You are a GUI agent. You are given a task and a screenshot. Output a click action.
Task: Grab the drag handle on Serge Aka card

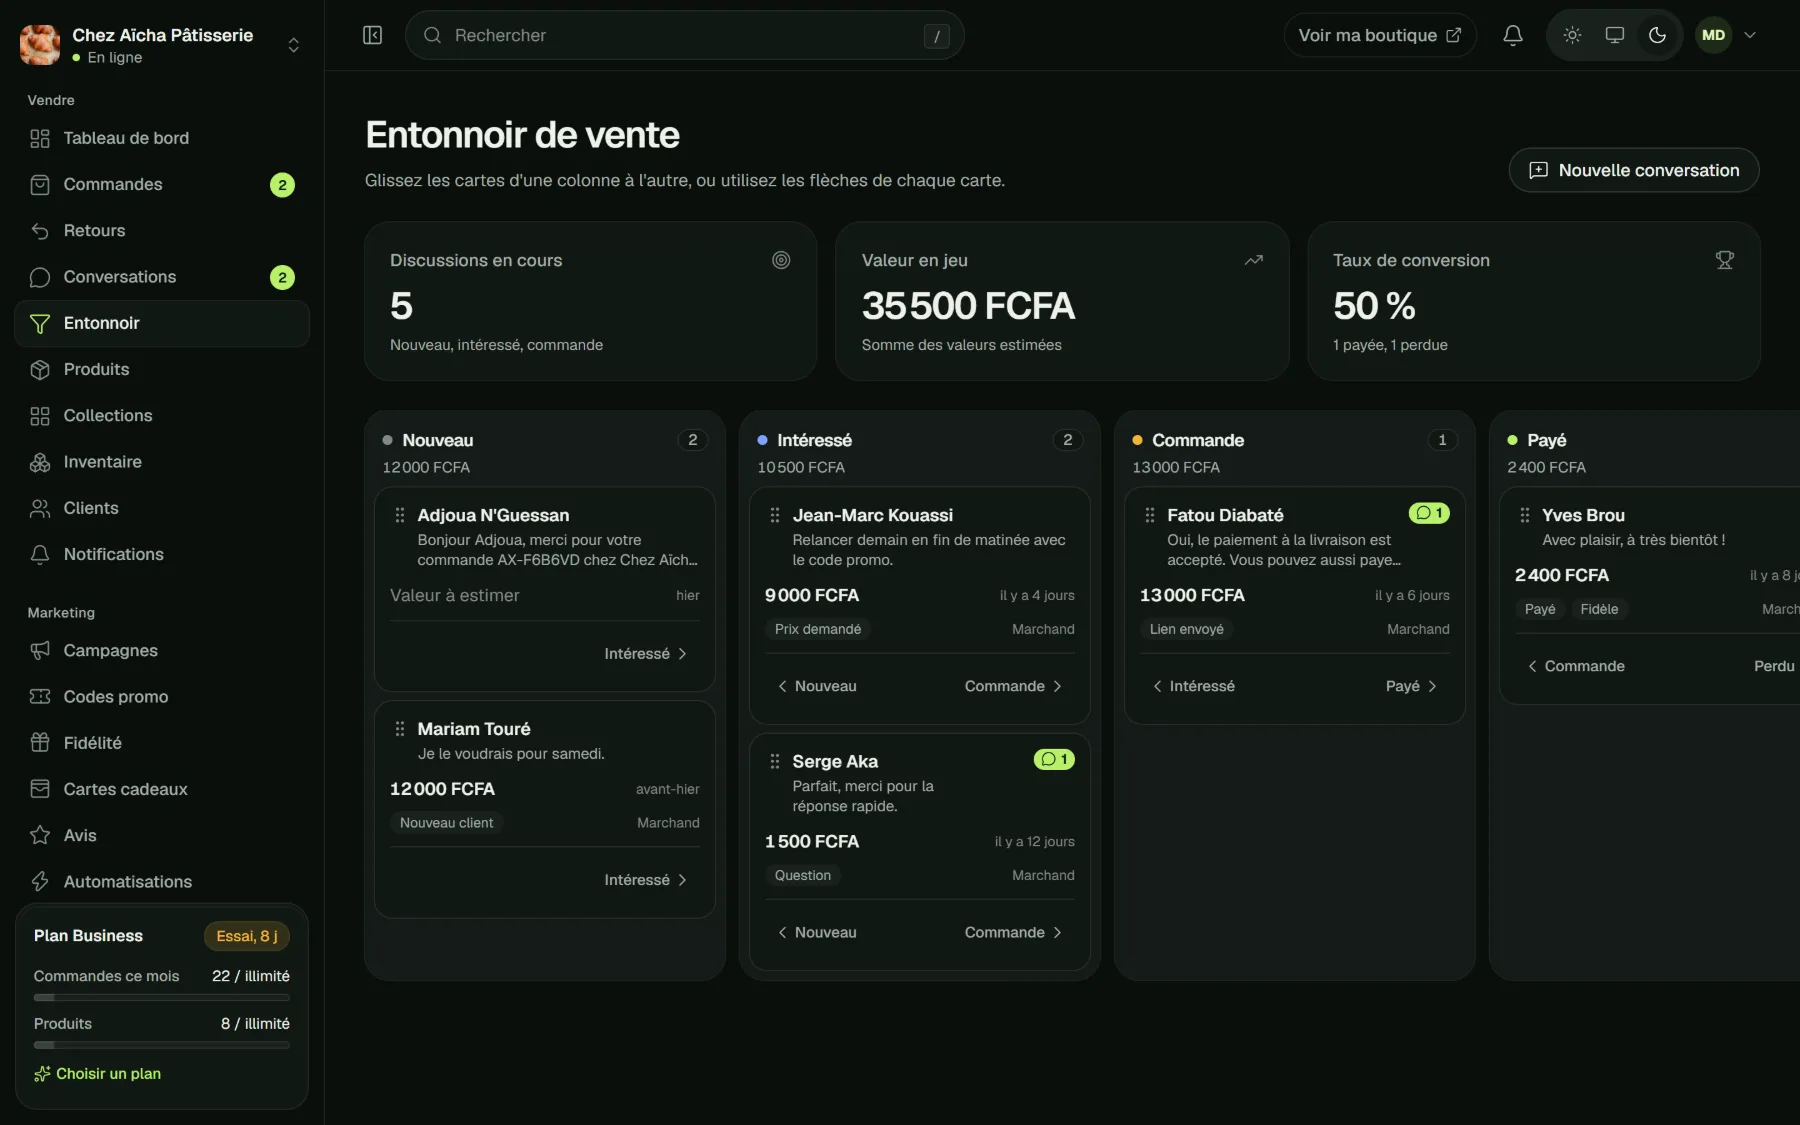tap(774, 761)
